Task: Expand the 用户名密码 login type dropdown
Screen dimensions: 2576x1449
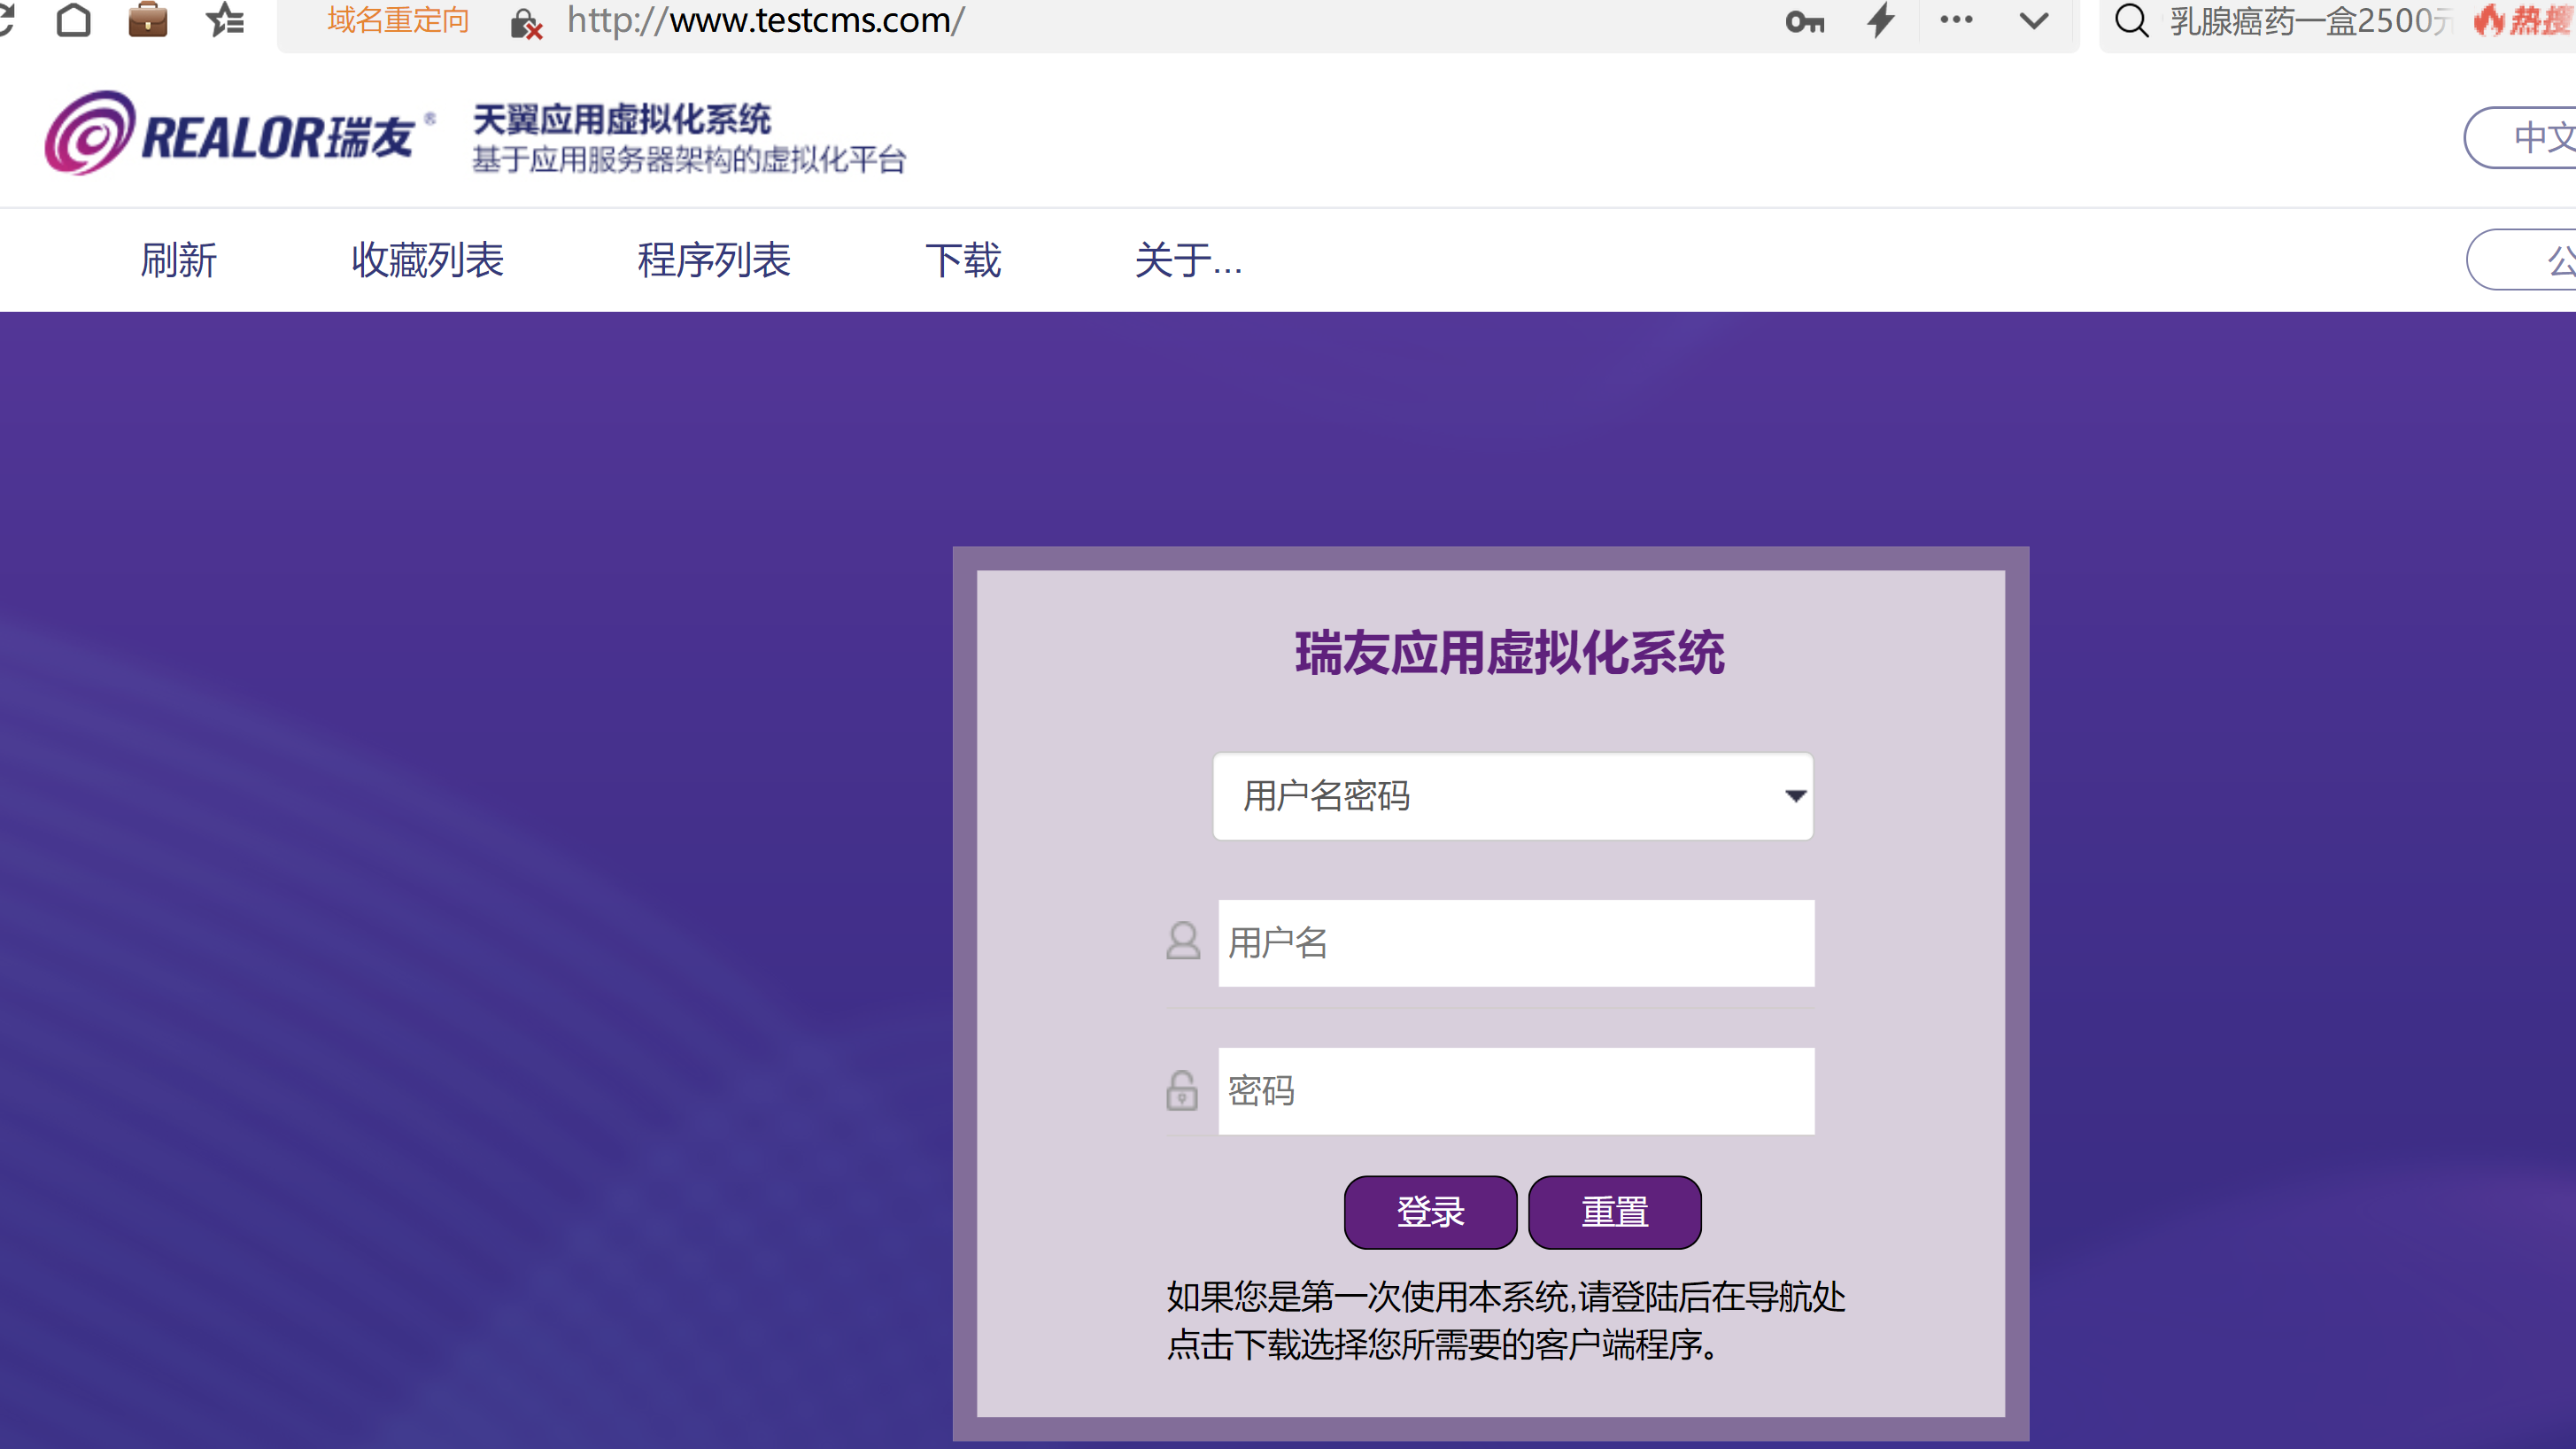Action: (x=1512, y=796)
